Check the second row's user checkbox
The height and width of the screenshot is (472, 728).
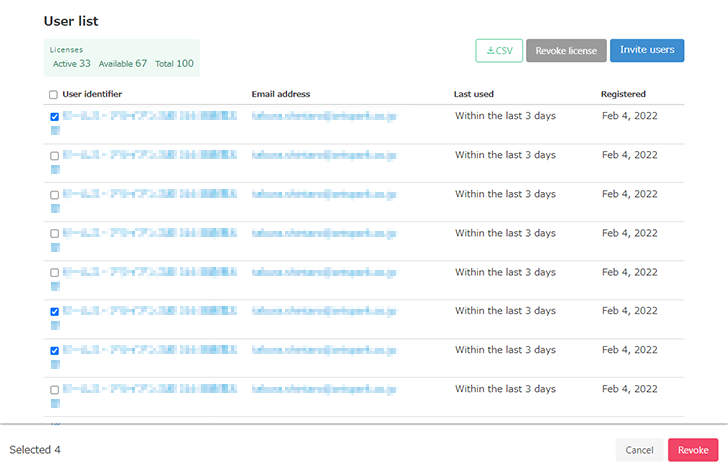54,156
